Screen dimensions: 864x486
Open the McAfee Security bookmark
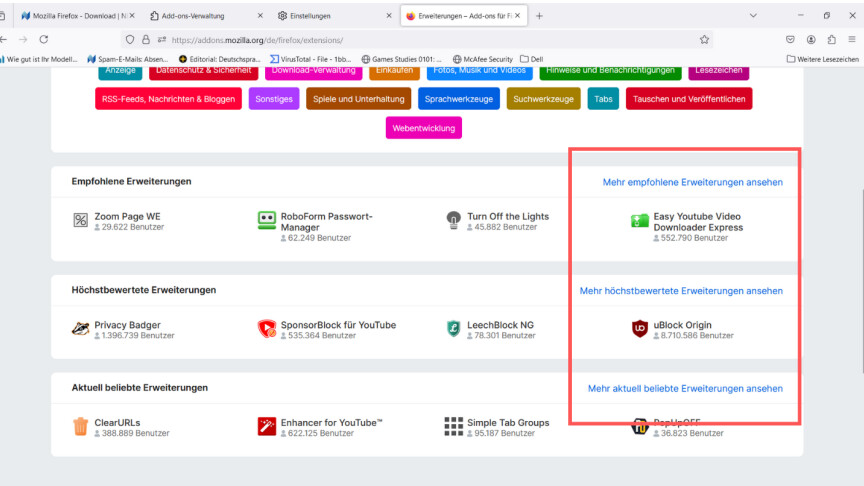[483, 59]
